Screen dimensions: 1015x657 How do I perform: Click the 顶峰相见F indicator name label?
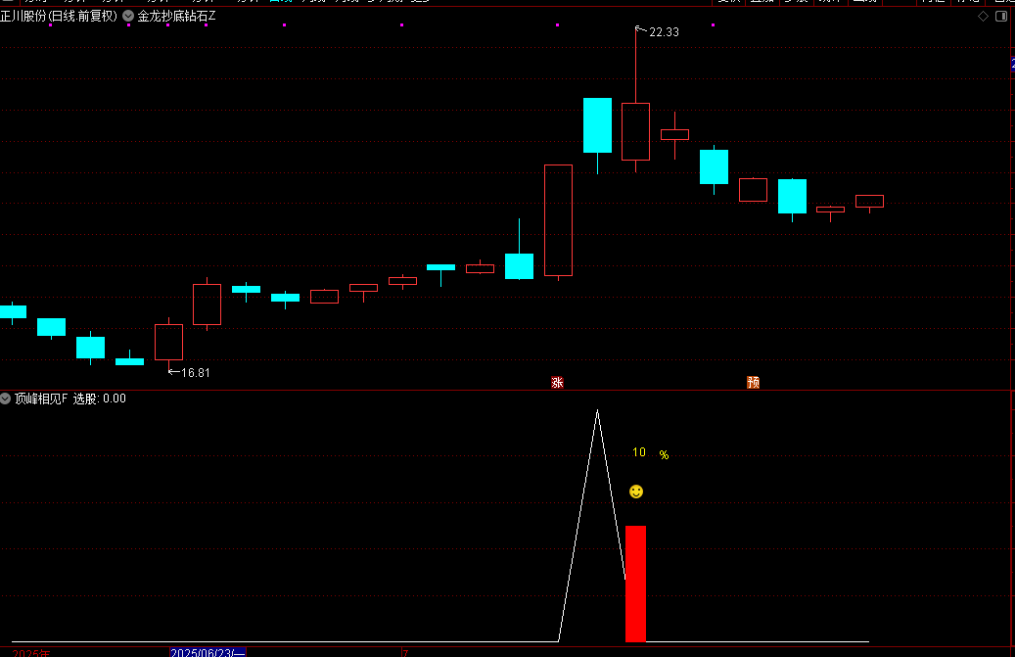click(x=41, y=399)
